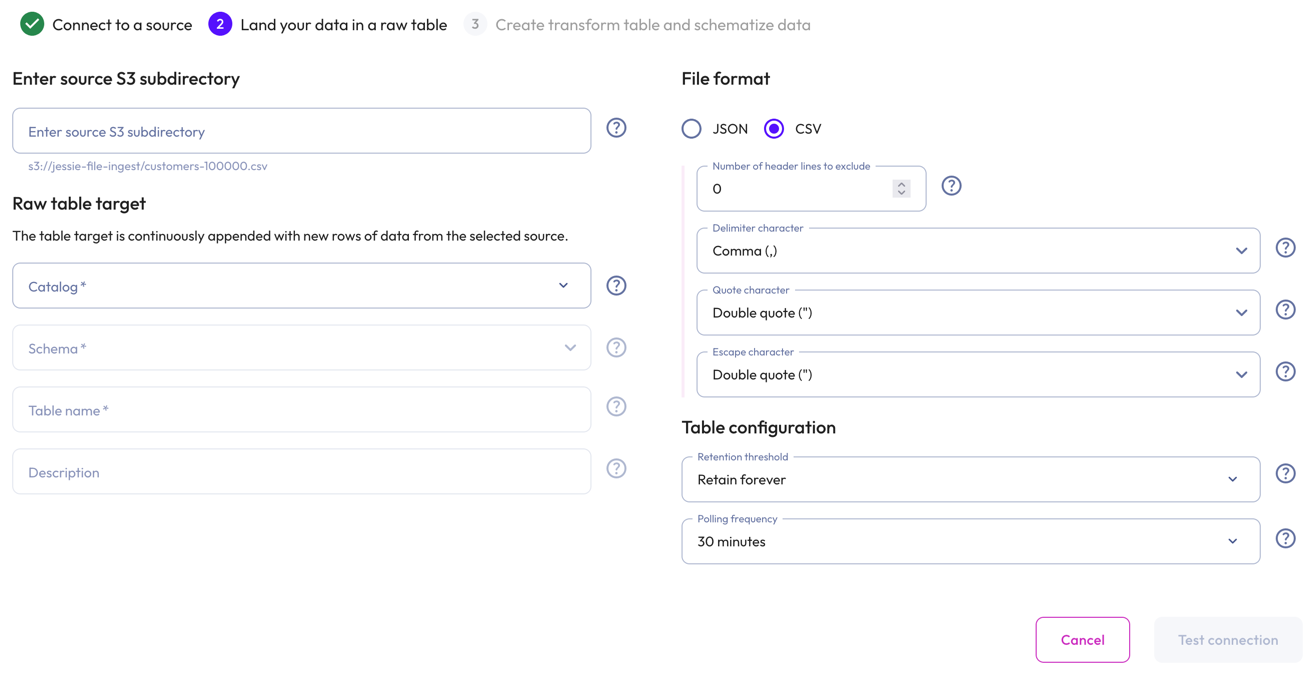Viewport: 1312px width, 674px height.
Task: Go back to the Connect to a source step
Action: pyautogui.click(x=105, y=24)
